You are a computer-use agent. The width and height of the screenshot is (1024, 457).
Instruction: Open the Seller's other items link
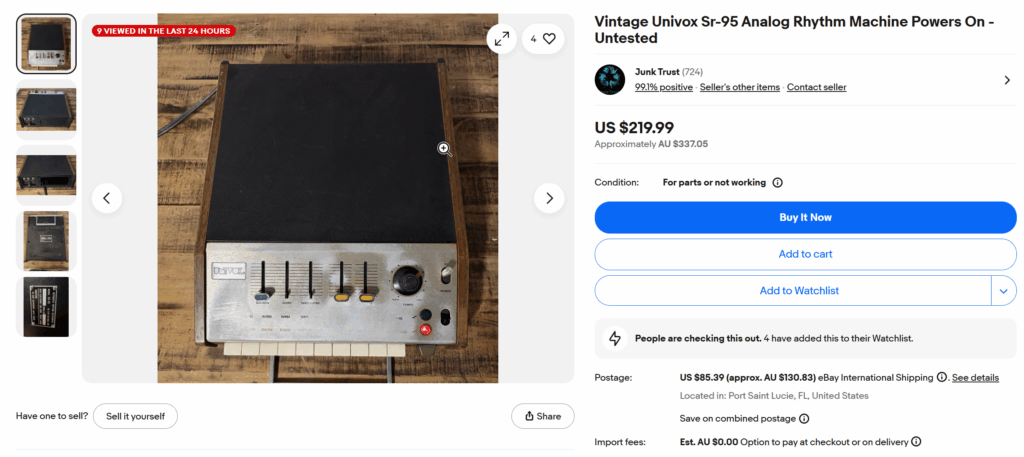pyautogui.click(x=739, y=87)
